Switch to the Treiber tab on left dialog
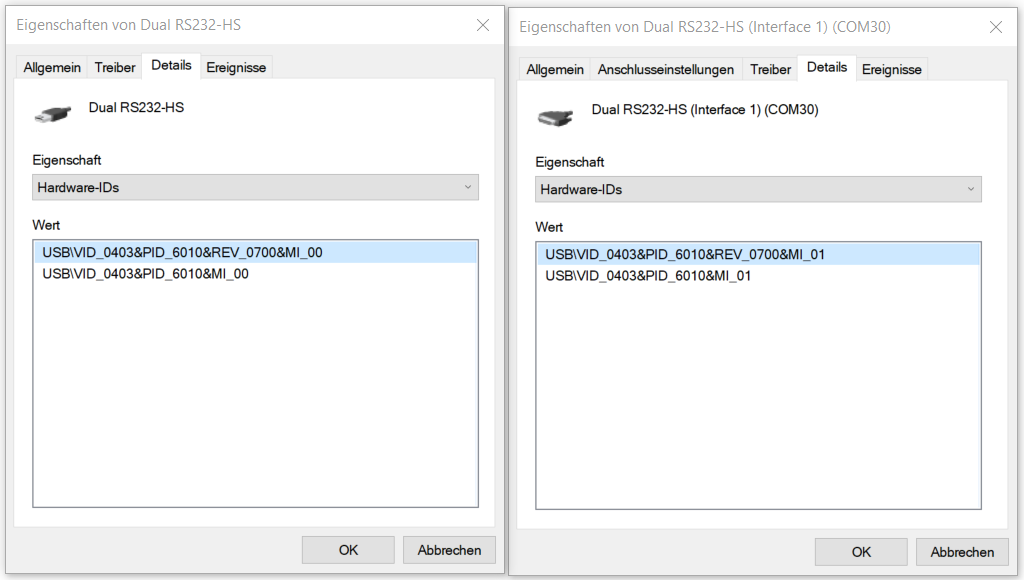1024x580 pixels. (114, 67)
